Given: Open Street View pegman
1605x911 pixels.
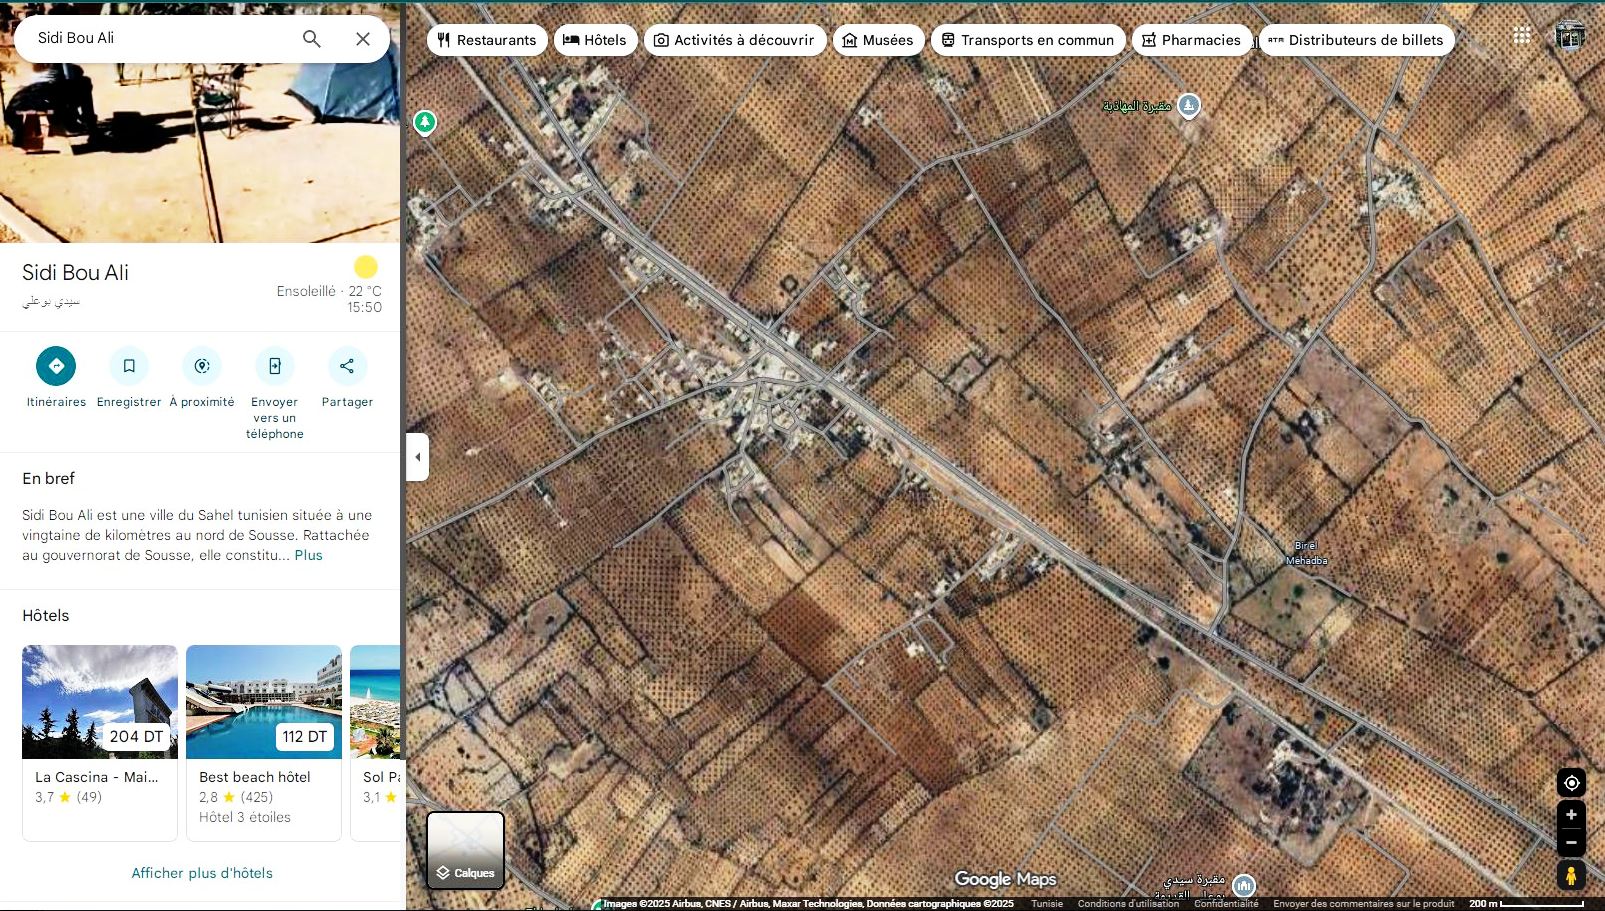Looking at the screenshot, I should pyautogui.click(x=1571, y=876).
